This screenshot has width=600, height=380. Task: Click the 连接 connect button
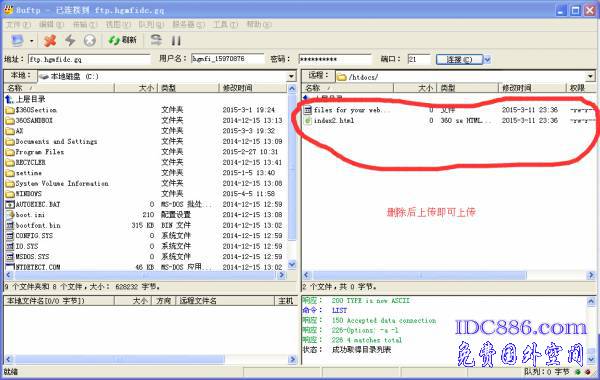[x=459, y=60]
